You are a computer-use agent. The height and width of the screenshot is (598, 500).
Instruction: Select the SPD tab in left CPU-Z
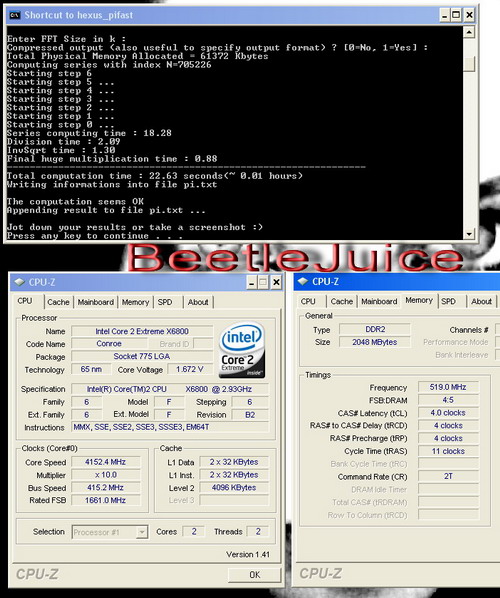[165, 302]
